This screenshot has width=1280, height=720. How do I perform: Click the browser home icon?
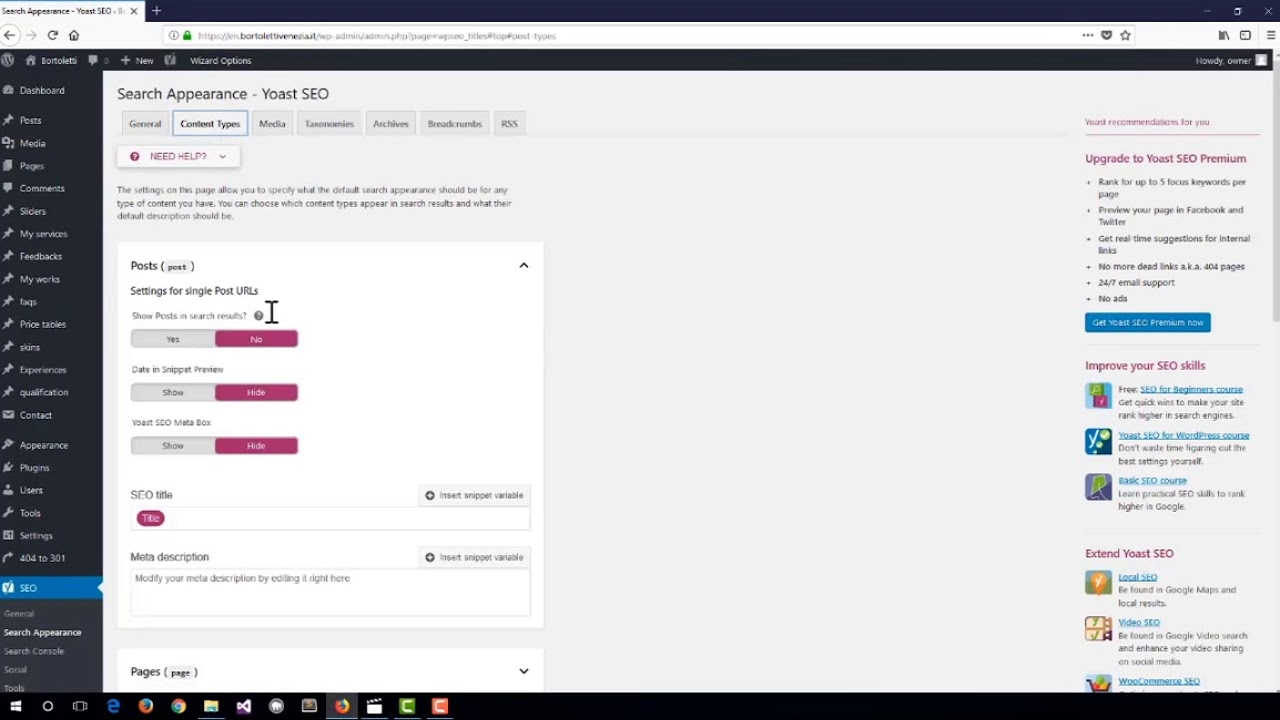(73, 35)
